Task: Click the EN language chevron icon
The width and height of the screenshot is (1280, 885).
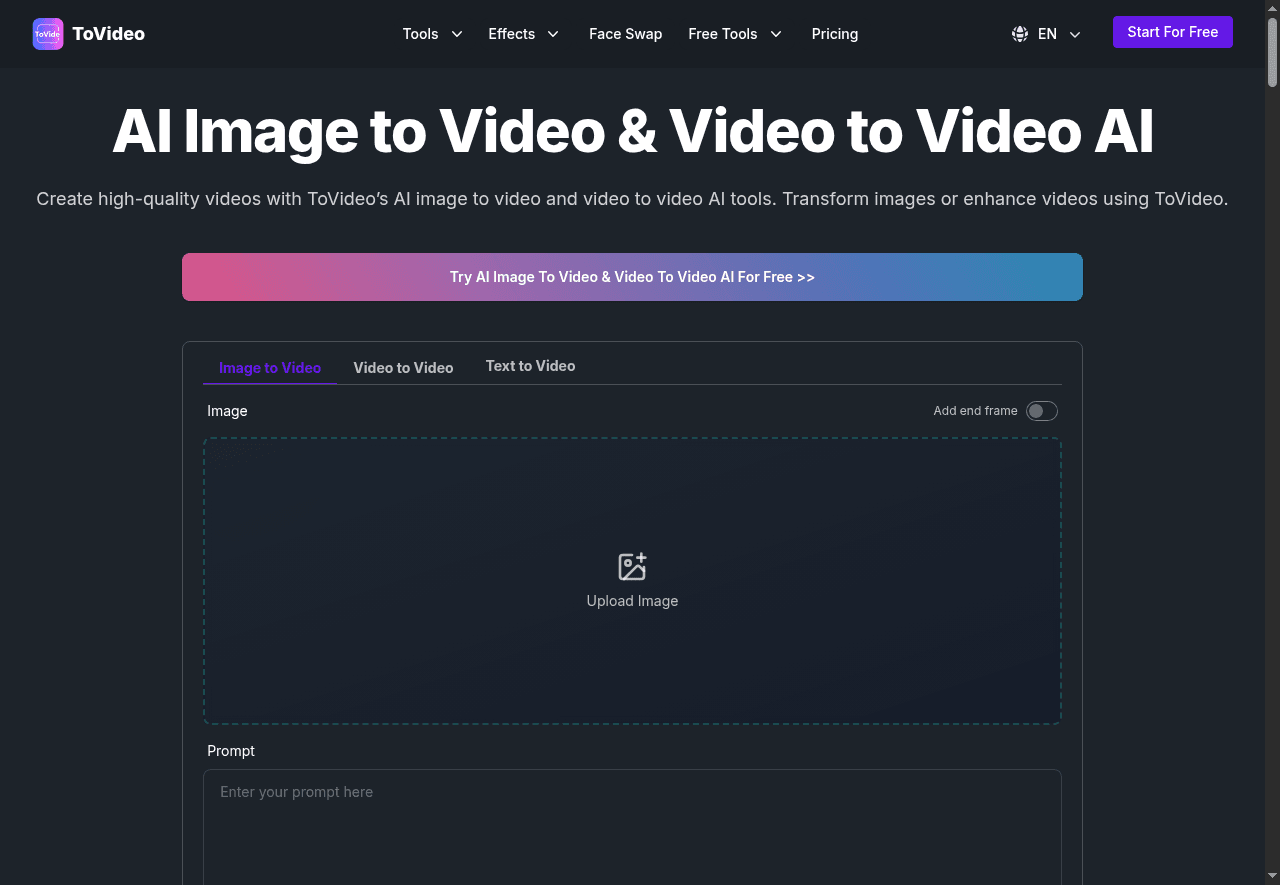Action: [x=1075, y=34]
